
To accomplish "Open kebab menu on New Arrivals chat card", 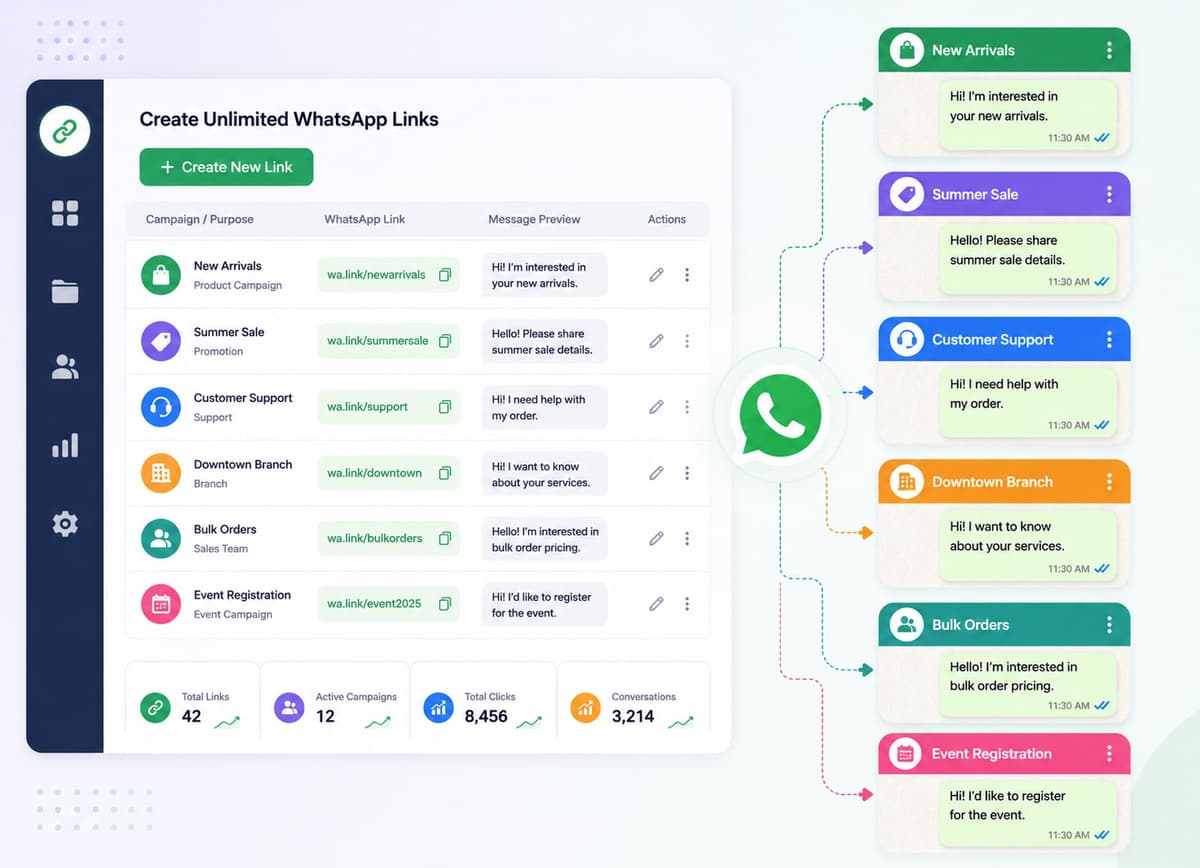I will [x=1109, y=50].
